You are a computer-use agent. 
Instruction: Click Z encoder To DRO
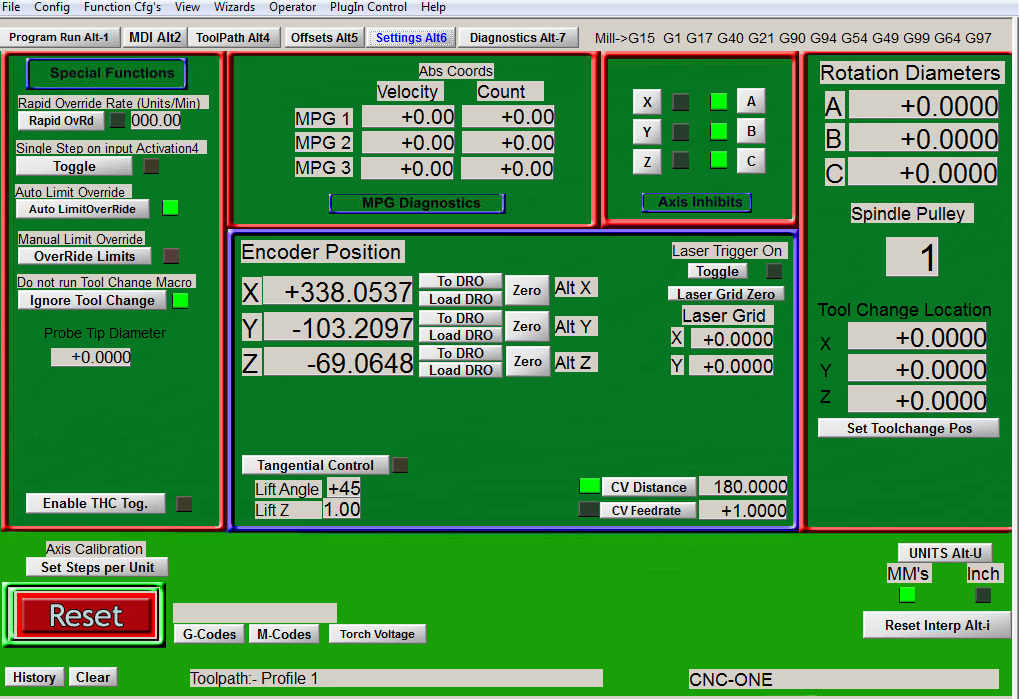click(461, 353)
